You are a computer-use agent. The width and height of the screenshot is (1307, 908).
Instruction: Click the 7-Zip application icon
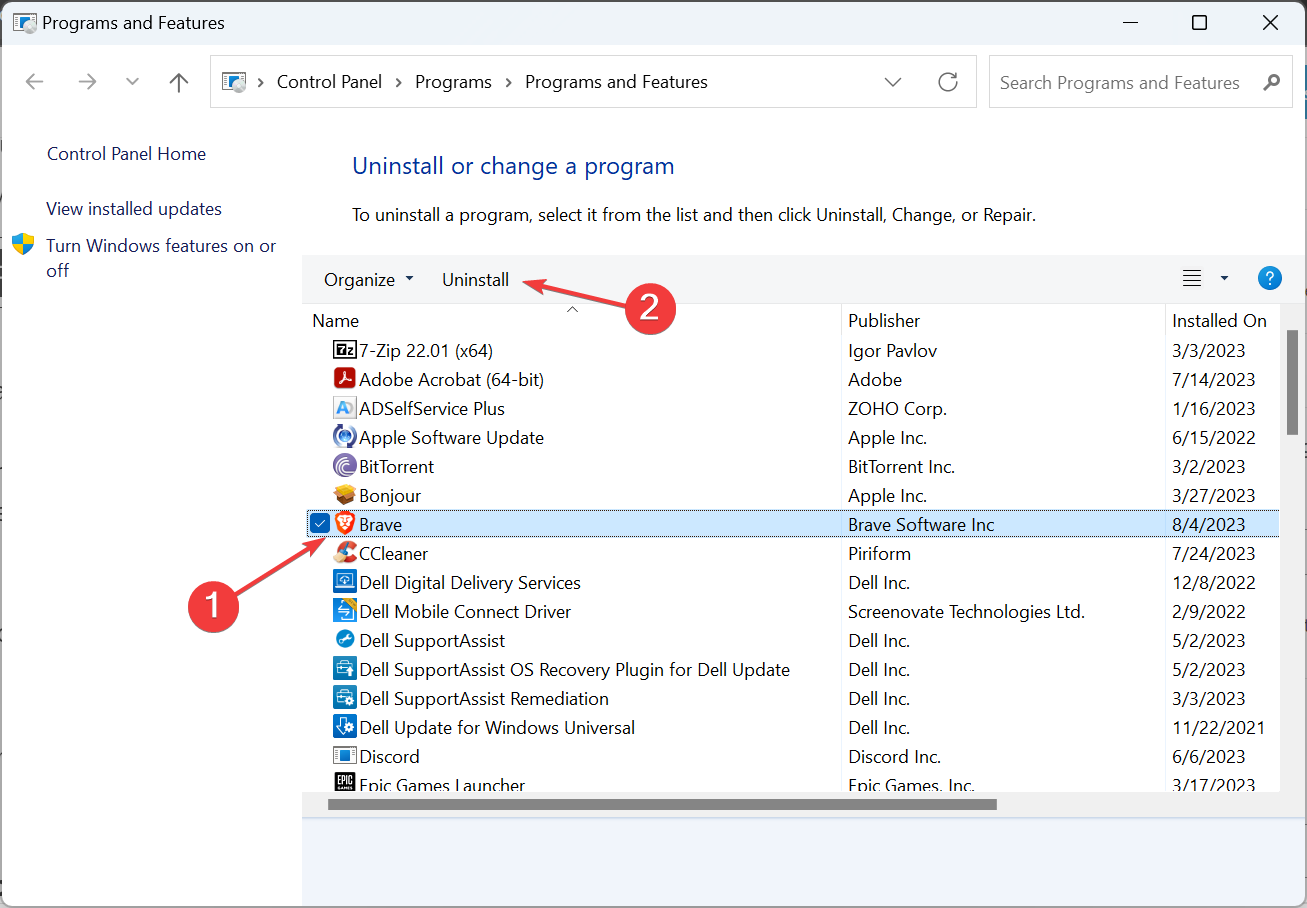pos(343,350)
